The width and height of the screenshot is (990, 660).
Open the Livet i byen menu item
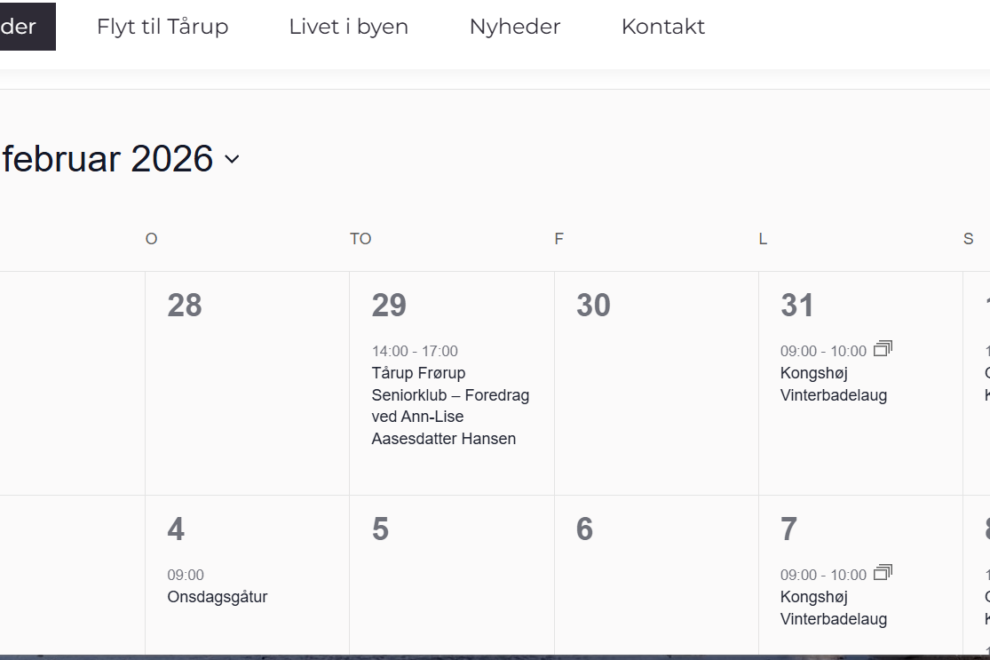coord(348,27)
